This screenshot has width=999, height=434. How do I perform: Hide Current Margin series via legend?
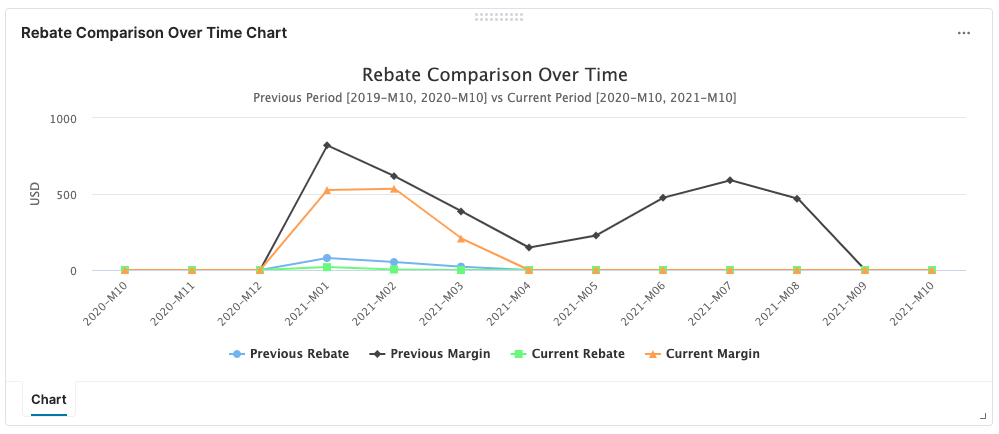click(x=712, y=354)
